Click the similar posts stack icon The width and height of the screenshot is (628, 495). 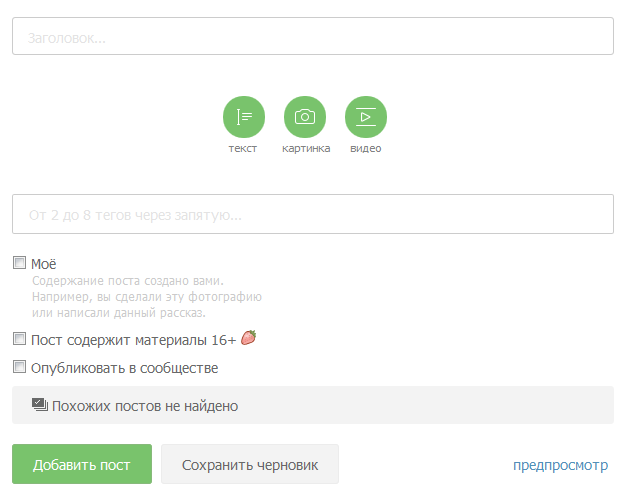point(40,404)
